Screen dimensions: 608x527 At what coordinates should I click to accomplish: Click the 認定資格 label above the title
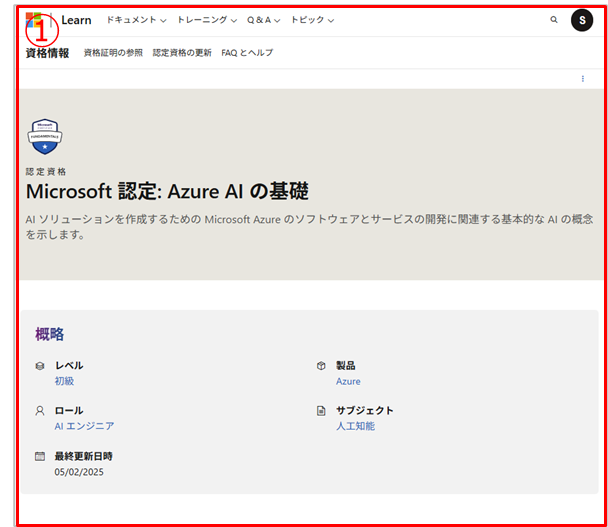click(46, 172)
